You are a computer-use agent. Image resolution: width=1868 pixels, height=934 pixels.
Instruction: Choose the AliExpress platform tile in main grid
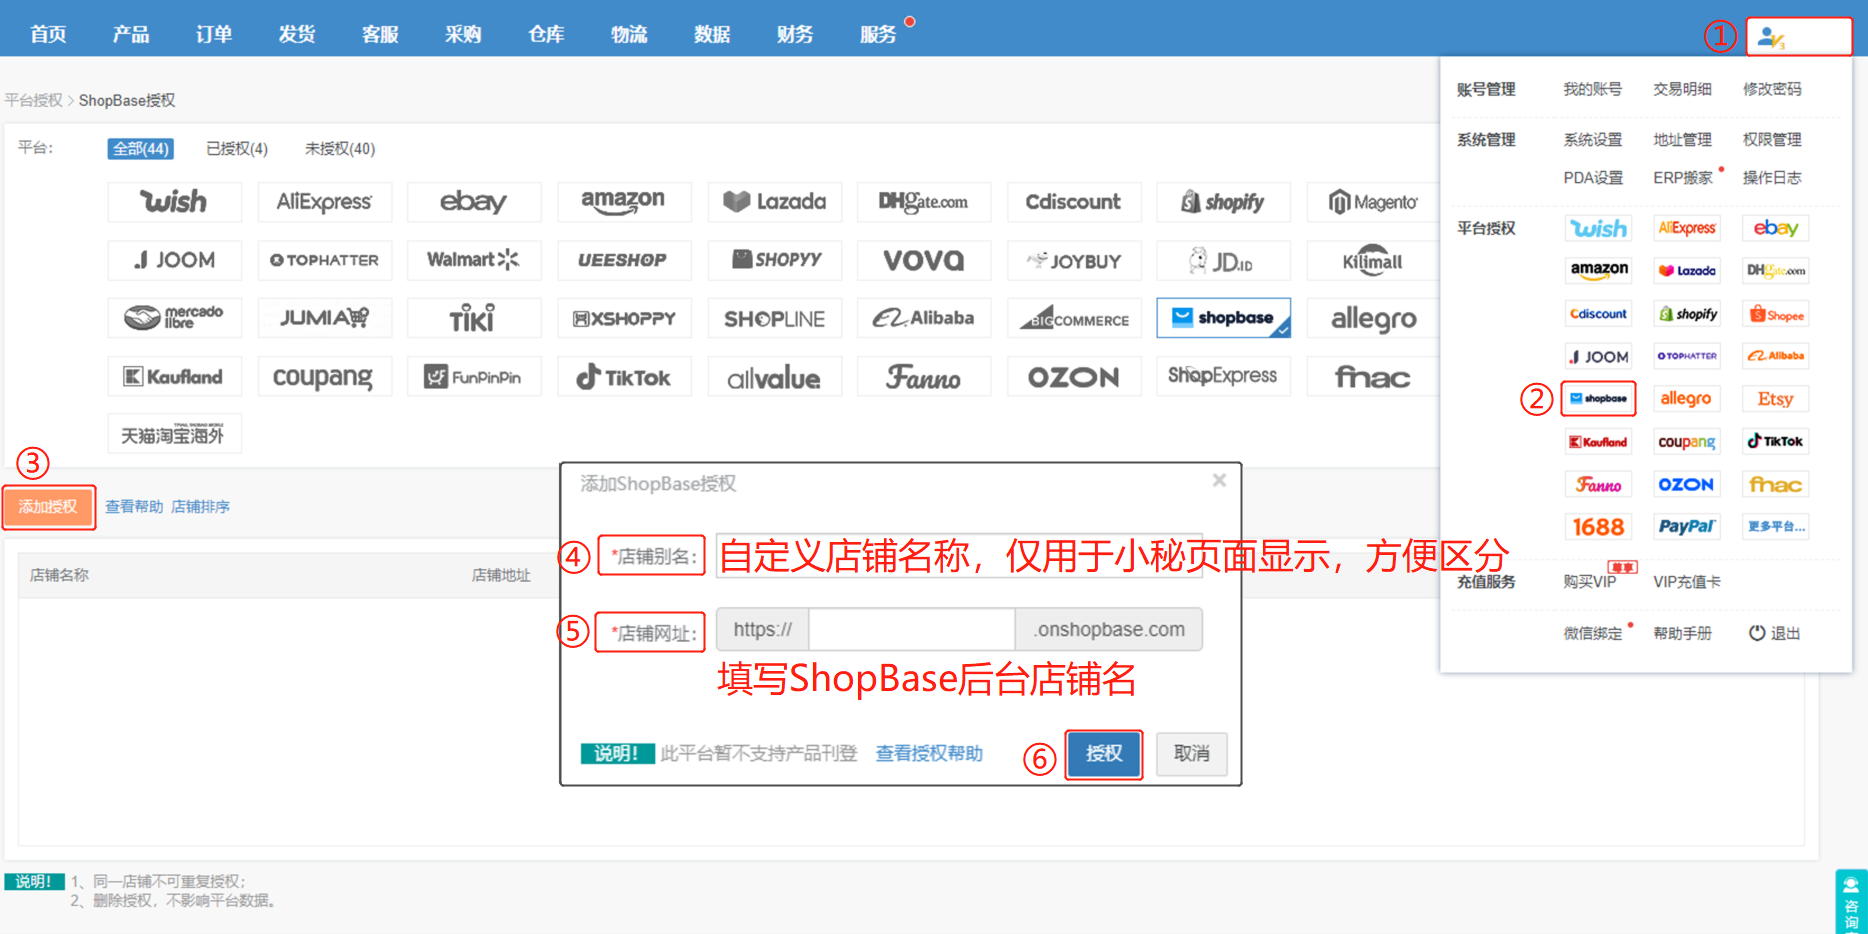pos(324,202)
